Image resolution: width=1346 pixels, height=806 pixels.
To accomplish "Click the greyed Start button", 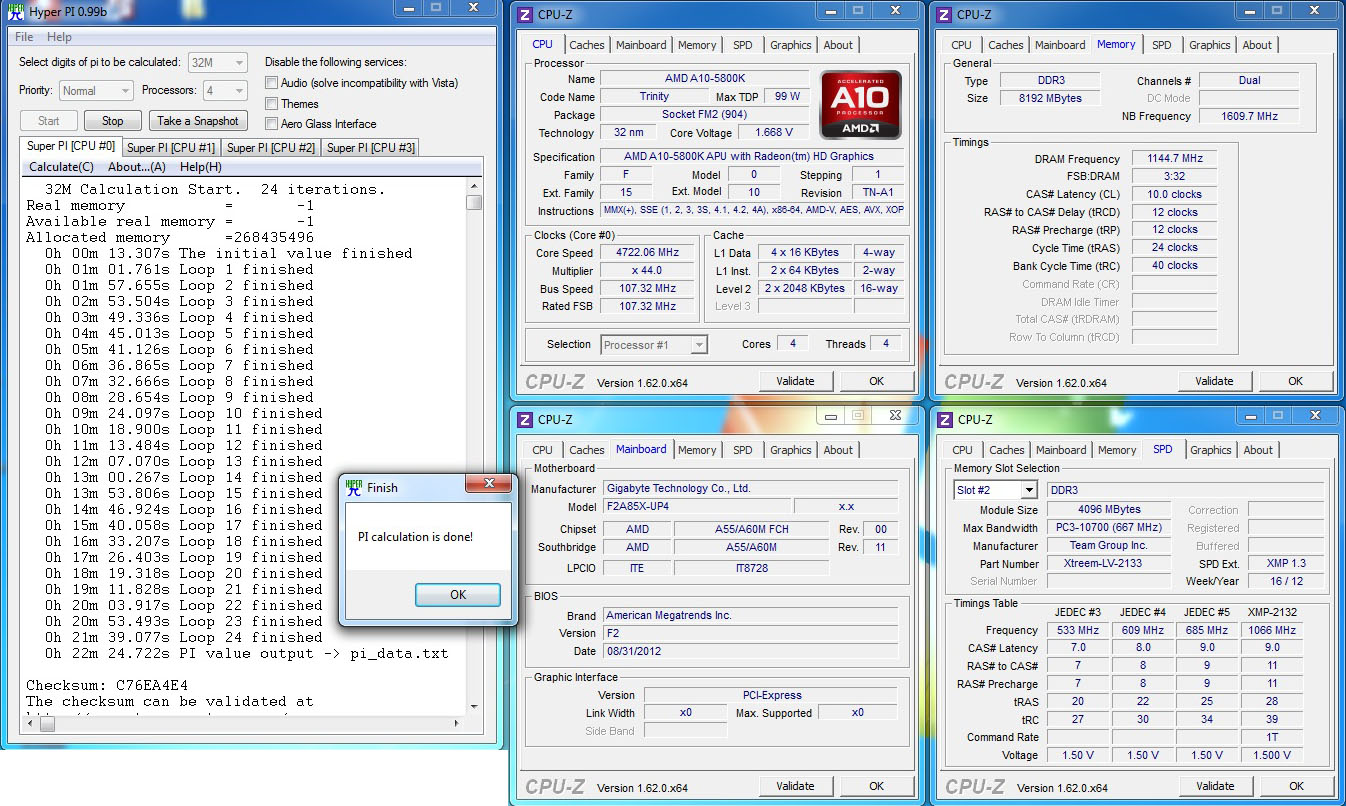I will tap(49, 121).
